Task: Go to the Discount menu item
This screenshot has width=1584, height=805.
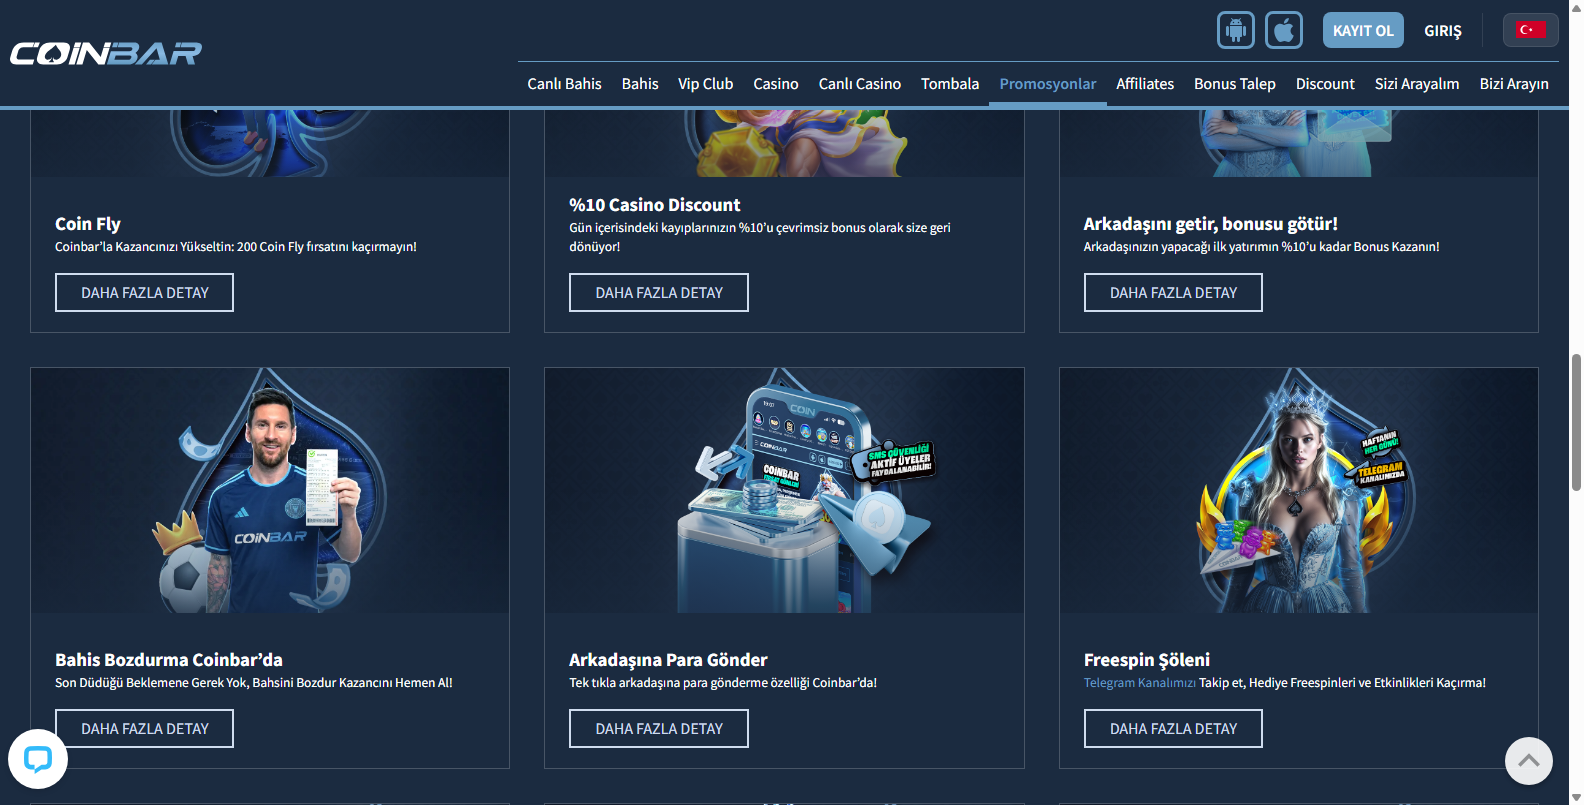Action: 1325,84
